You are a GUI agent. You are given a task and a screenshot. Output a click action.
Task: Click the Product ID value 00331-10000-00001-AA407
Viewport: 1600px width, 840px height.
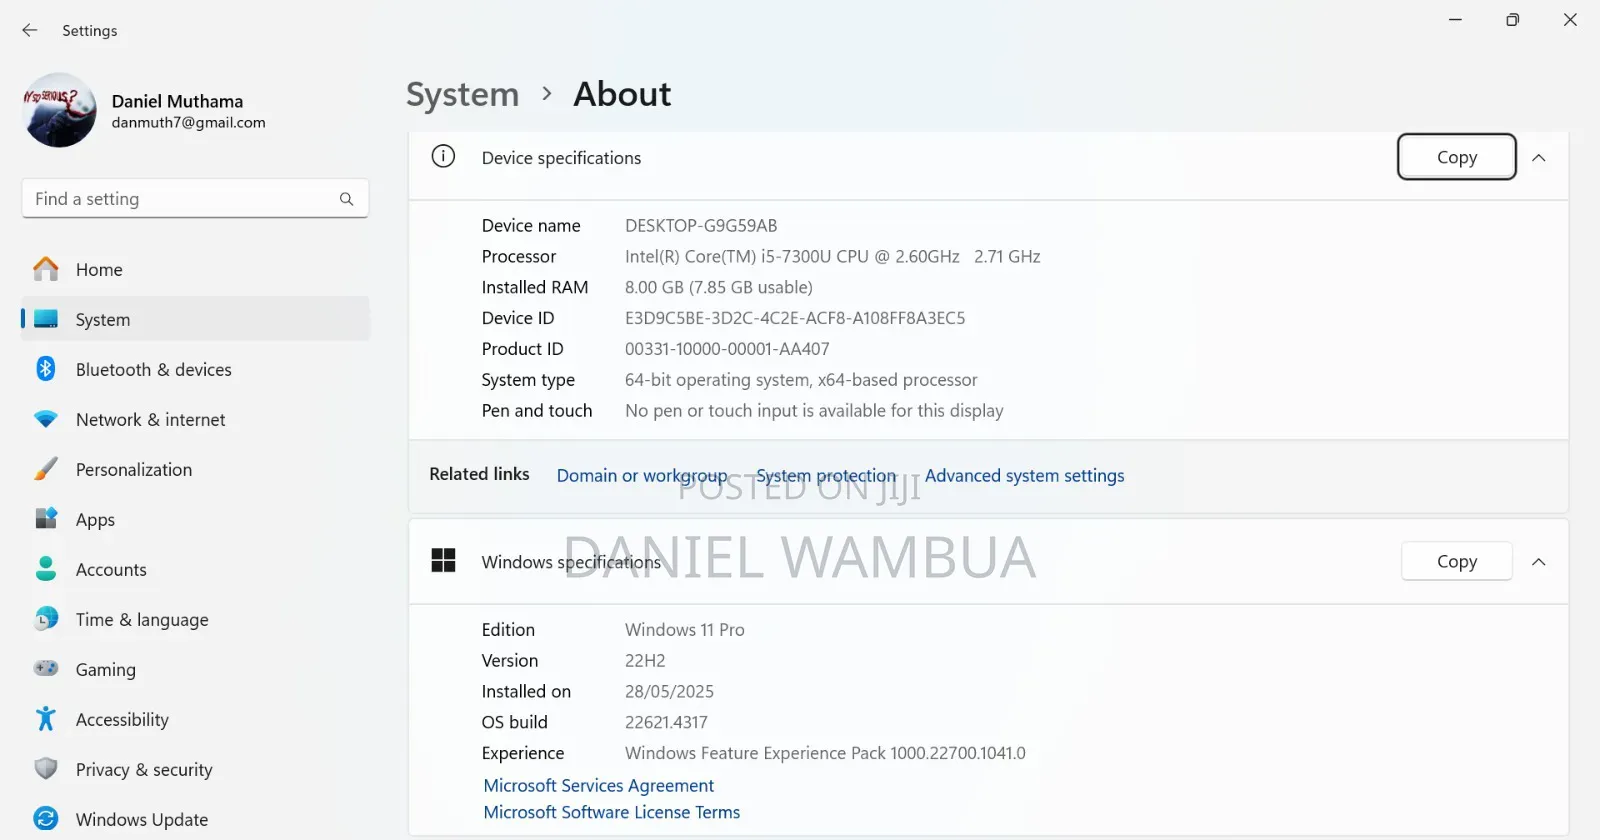point(727,349)
